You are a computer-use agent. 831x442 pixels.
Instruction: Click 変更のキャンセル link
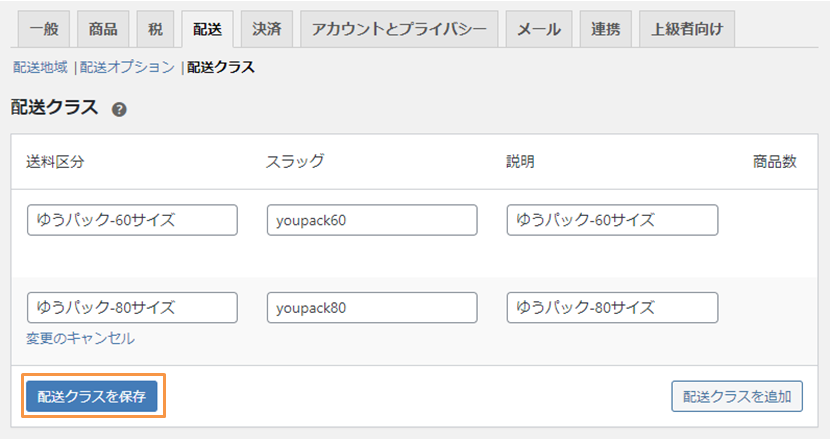80,338
